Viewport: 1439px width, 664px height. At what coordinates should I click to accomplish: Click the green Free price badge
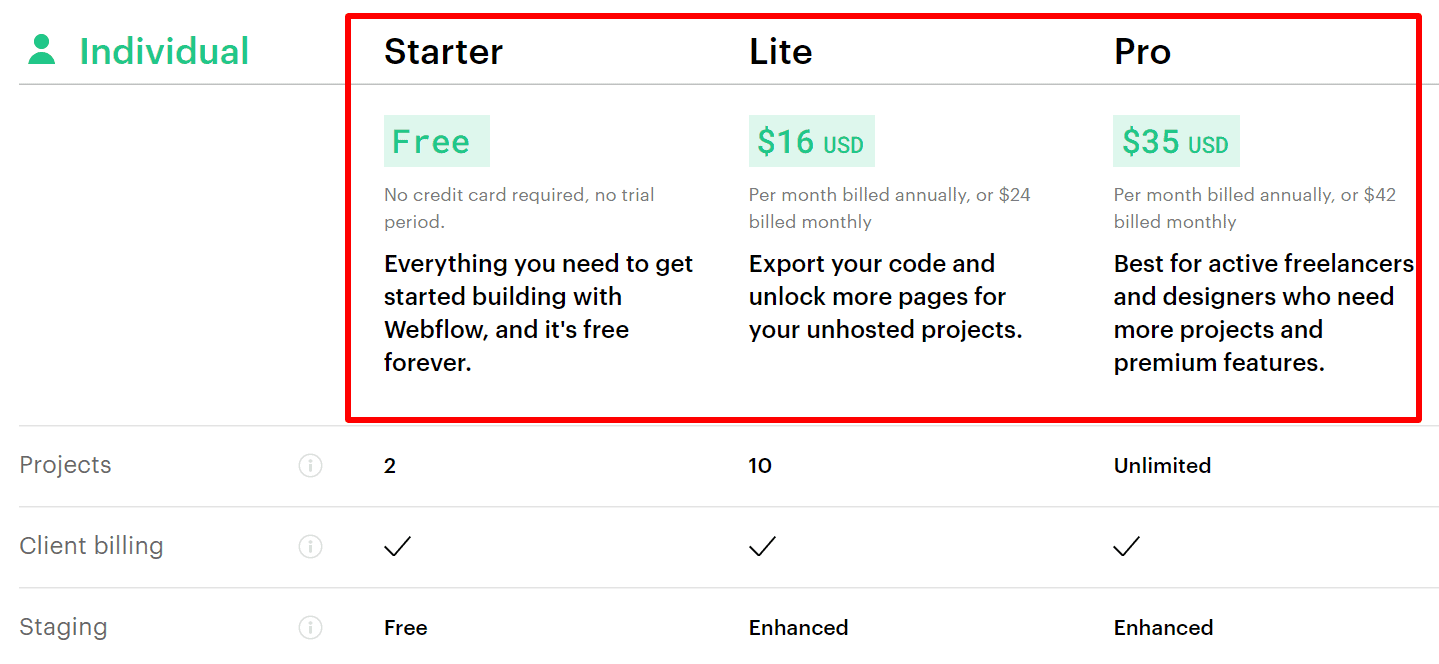pyautogui.click(x=436, y=141)
